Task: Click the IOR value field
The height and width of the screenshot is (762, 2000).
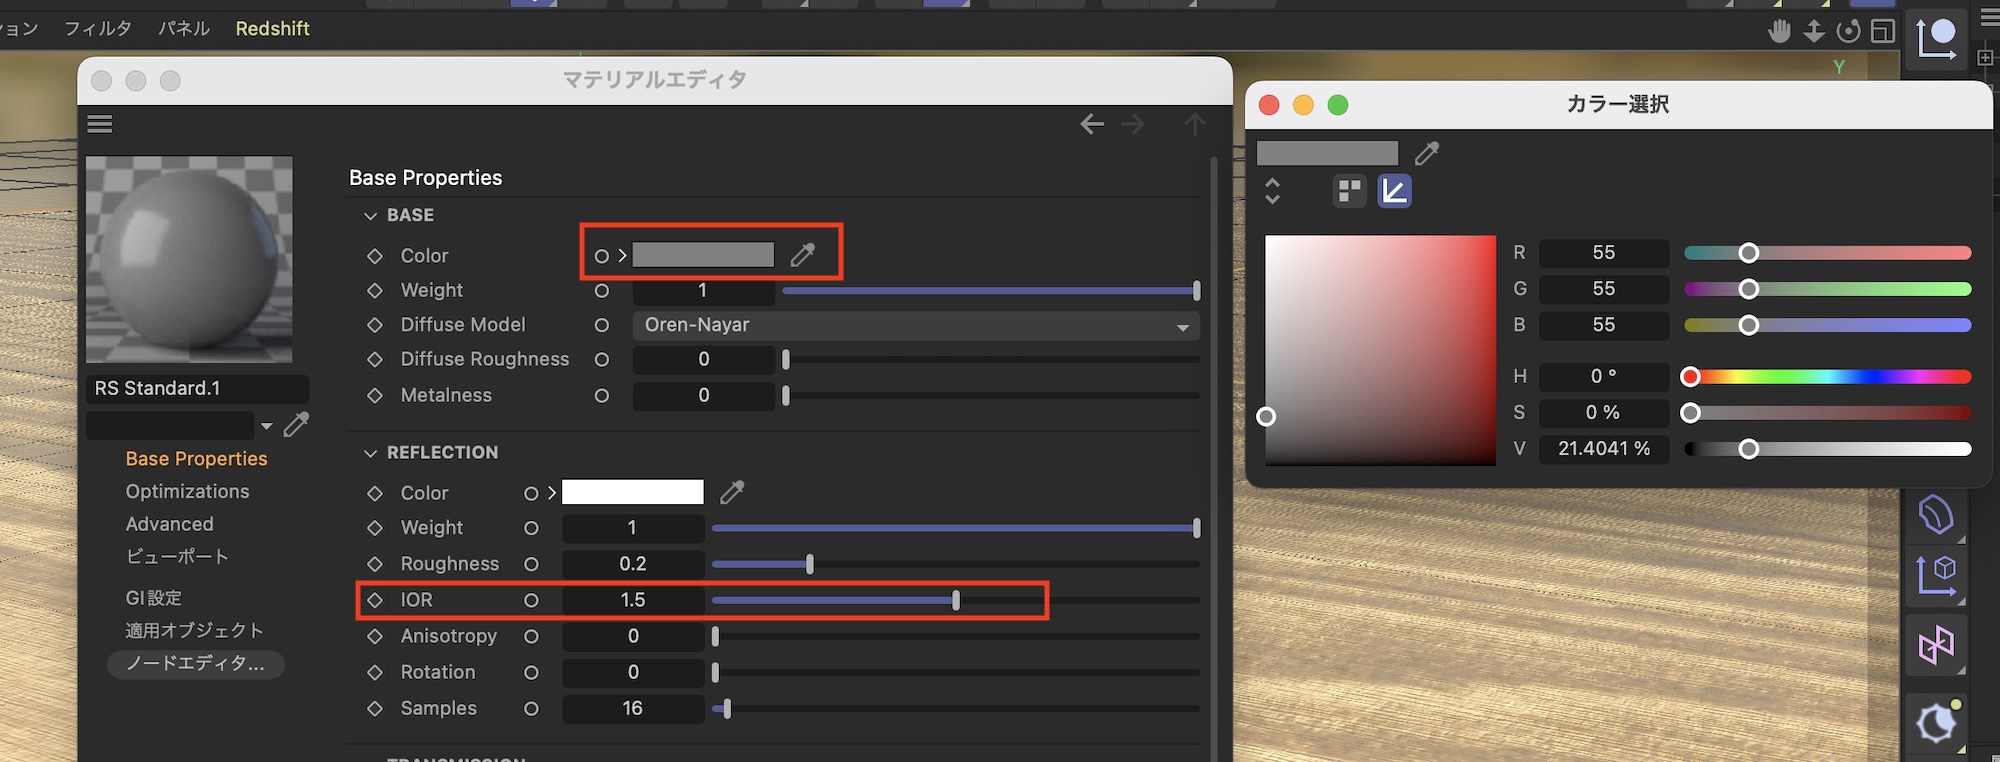Action: [x=633, y=600]
